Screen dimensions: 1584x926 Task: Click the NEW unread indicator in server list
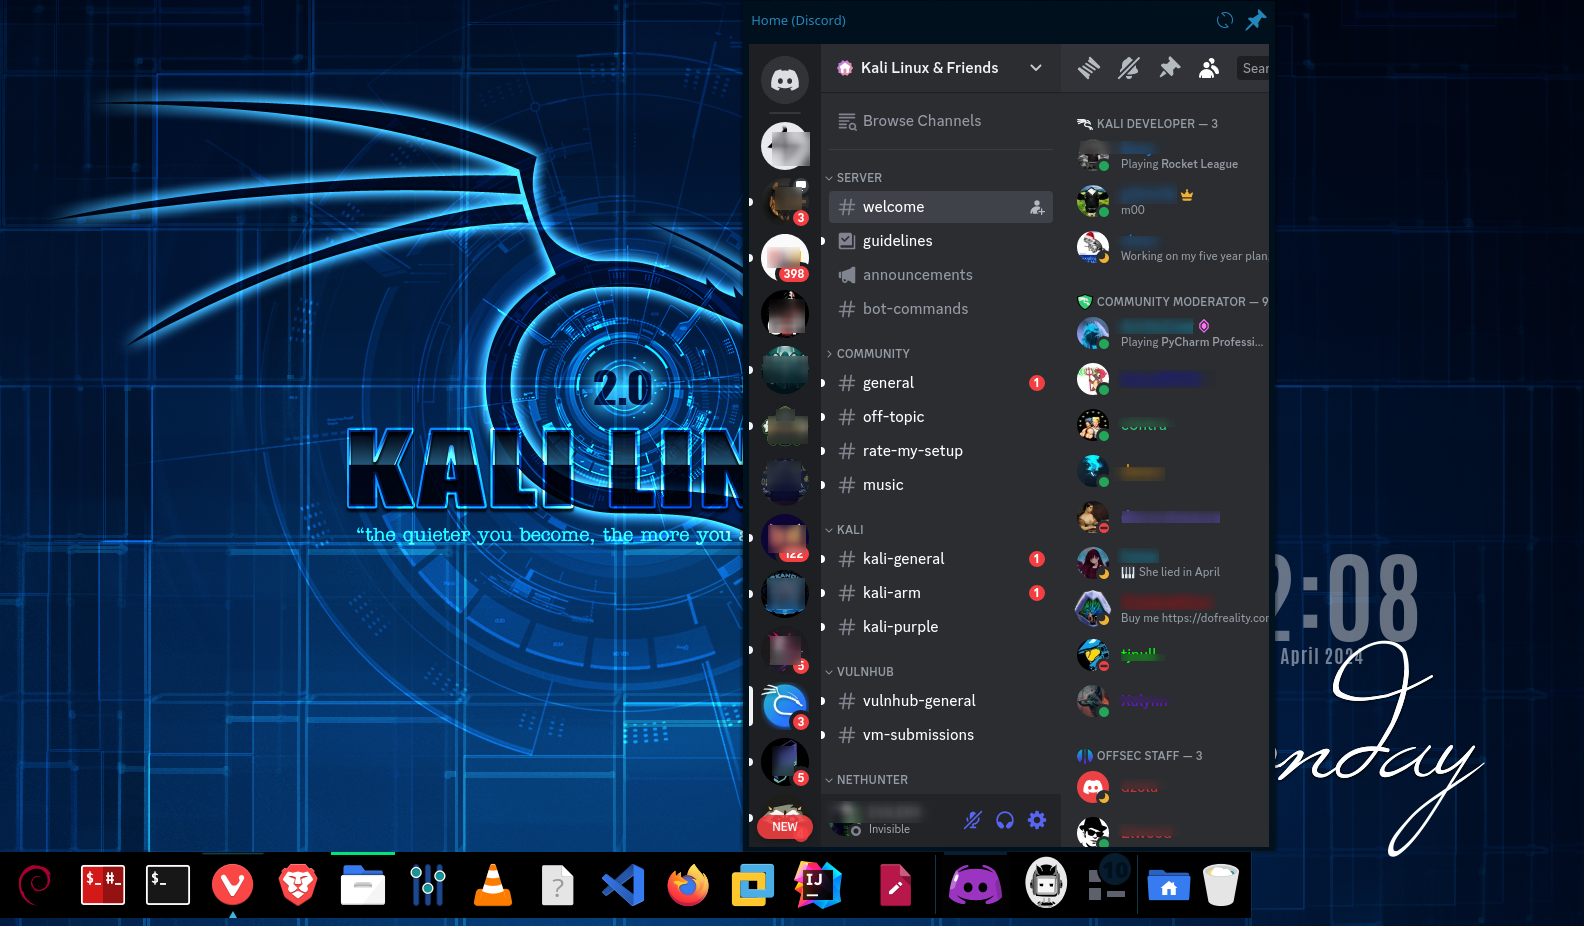(785, 827)
